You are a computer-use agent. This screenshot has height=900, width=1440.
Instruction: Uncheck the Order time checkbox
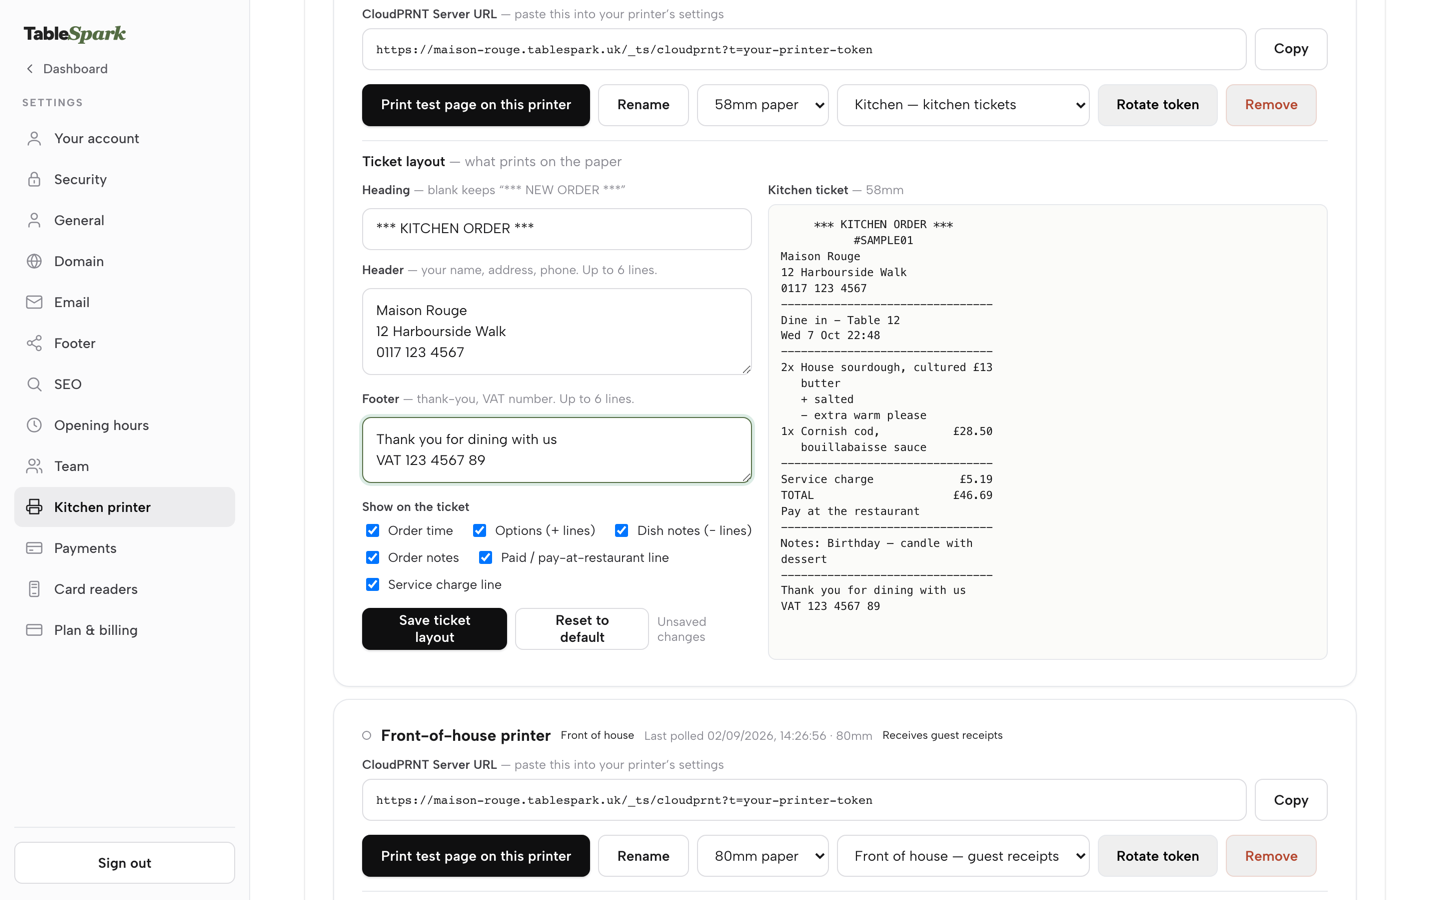tap(372, 531)
